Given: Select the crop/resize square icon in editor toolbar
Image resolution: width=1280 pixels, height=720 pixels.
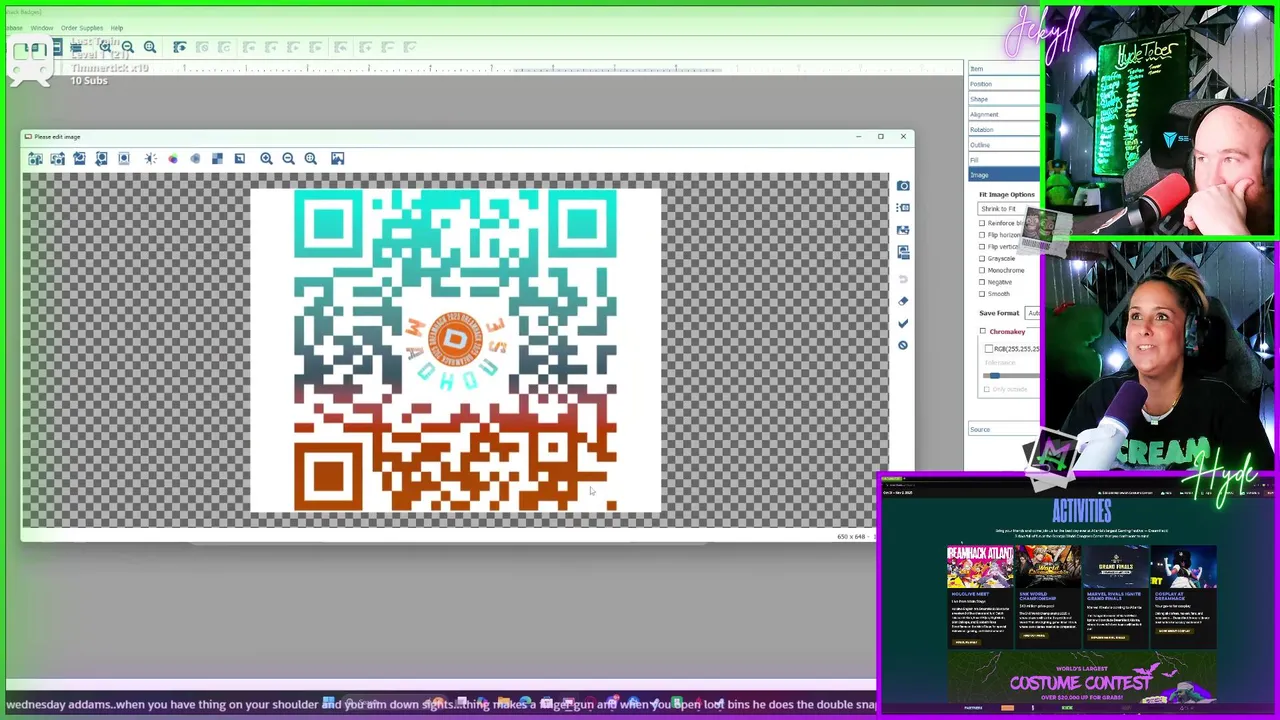Looking at the screenshot, I should pos(239,158).
